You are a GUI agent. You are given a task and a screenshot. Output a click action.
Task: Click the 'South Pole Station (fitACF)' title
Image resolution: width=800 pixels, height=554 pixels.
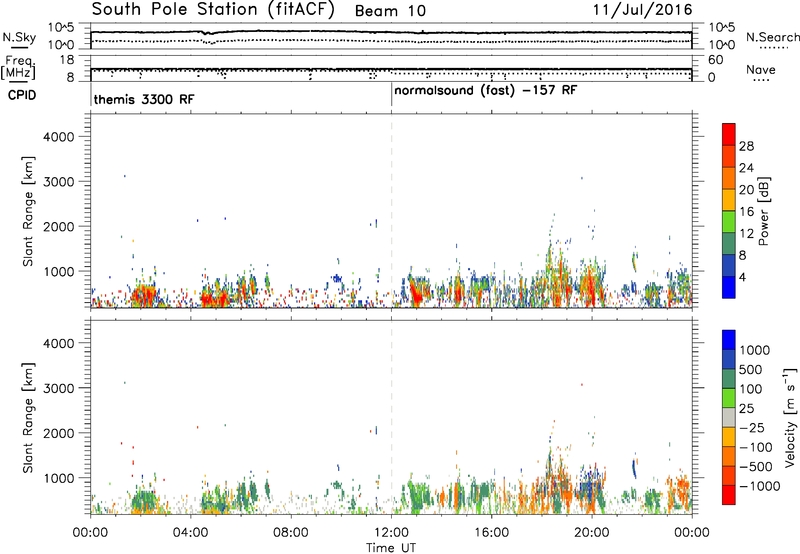coord(213,10)
